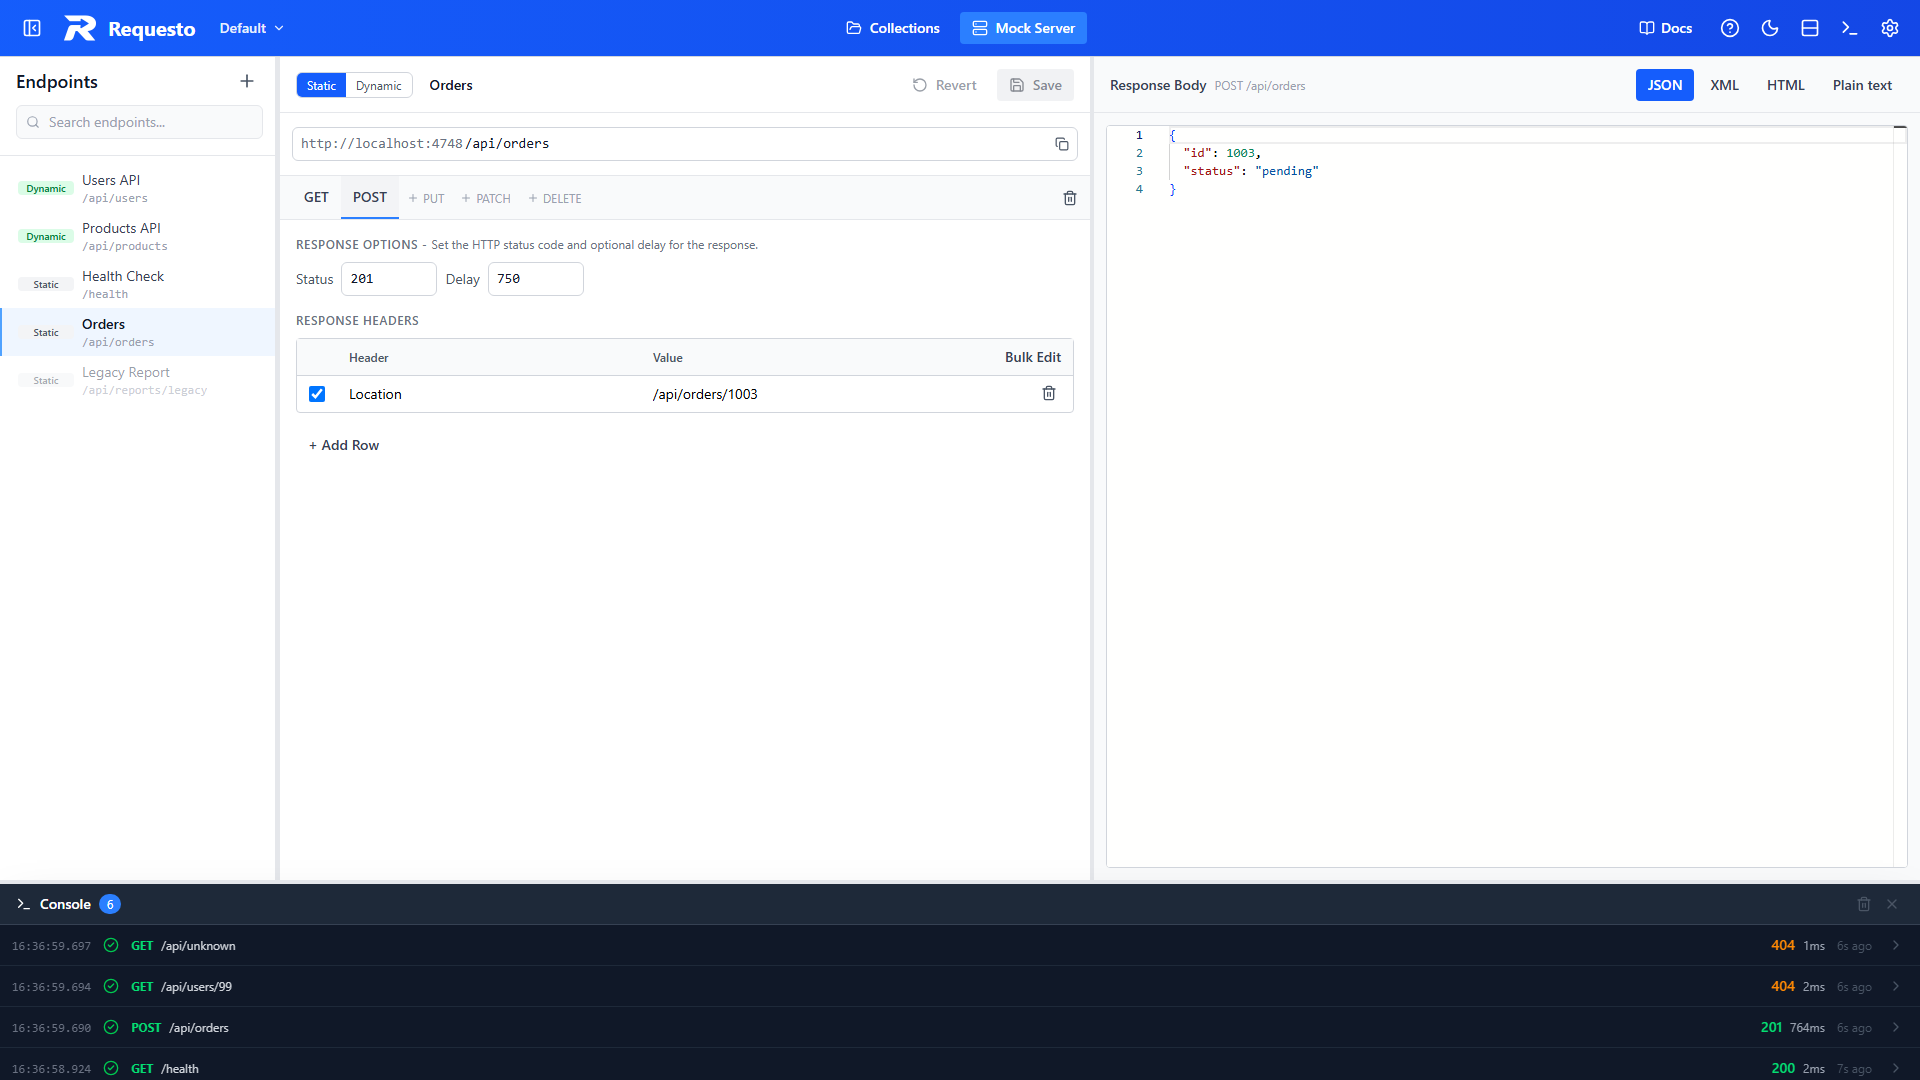Toggle the panel layout icon
The width and height of the screenshot is (1920, 1080).
[x=1810, y=28]
